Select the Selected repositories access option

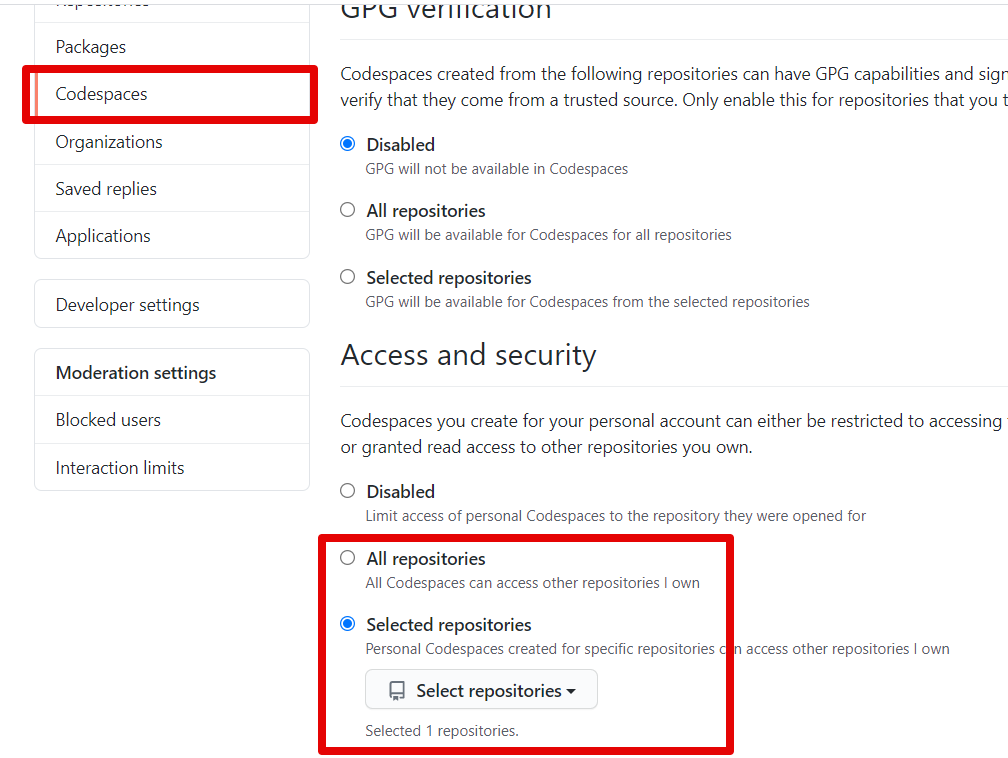pos(347,623)
